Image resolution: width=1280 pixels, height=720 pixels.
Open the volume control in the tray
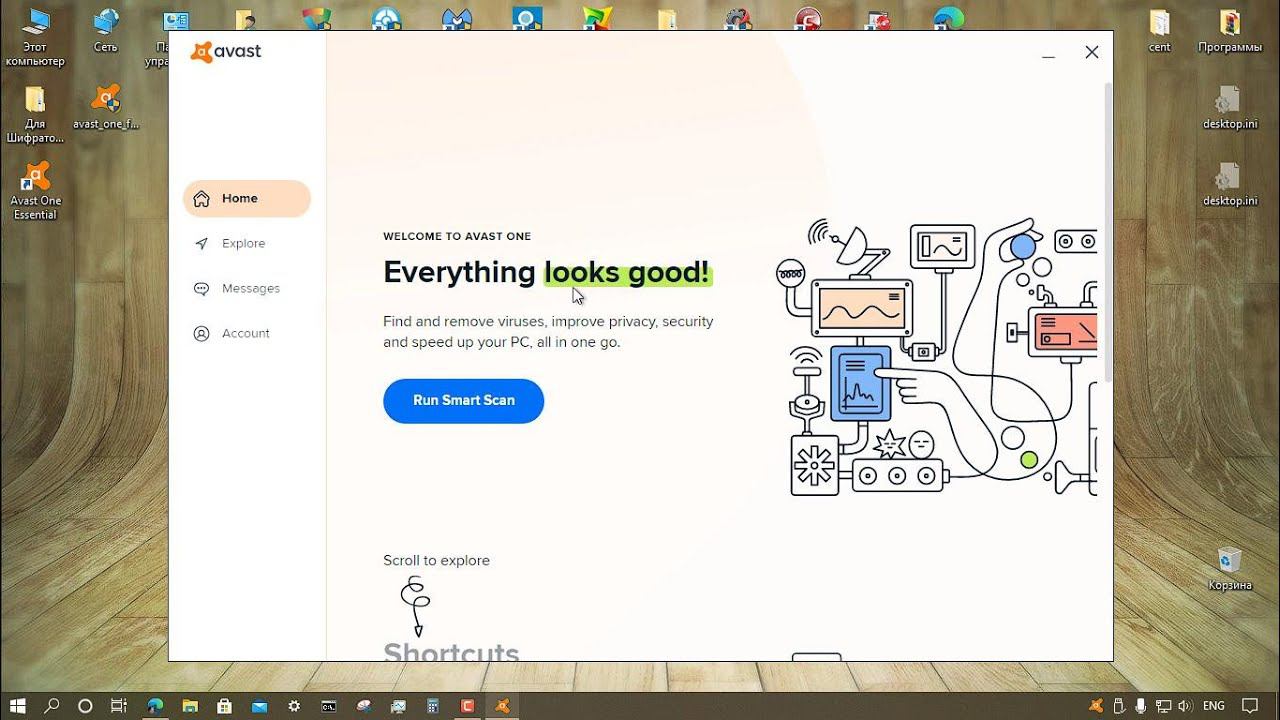(x=1186, y=706)
